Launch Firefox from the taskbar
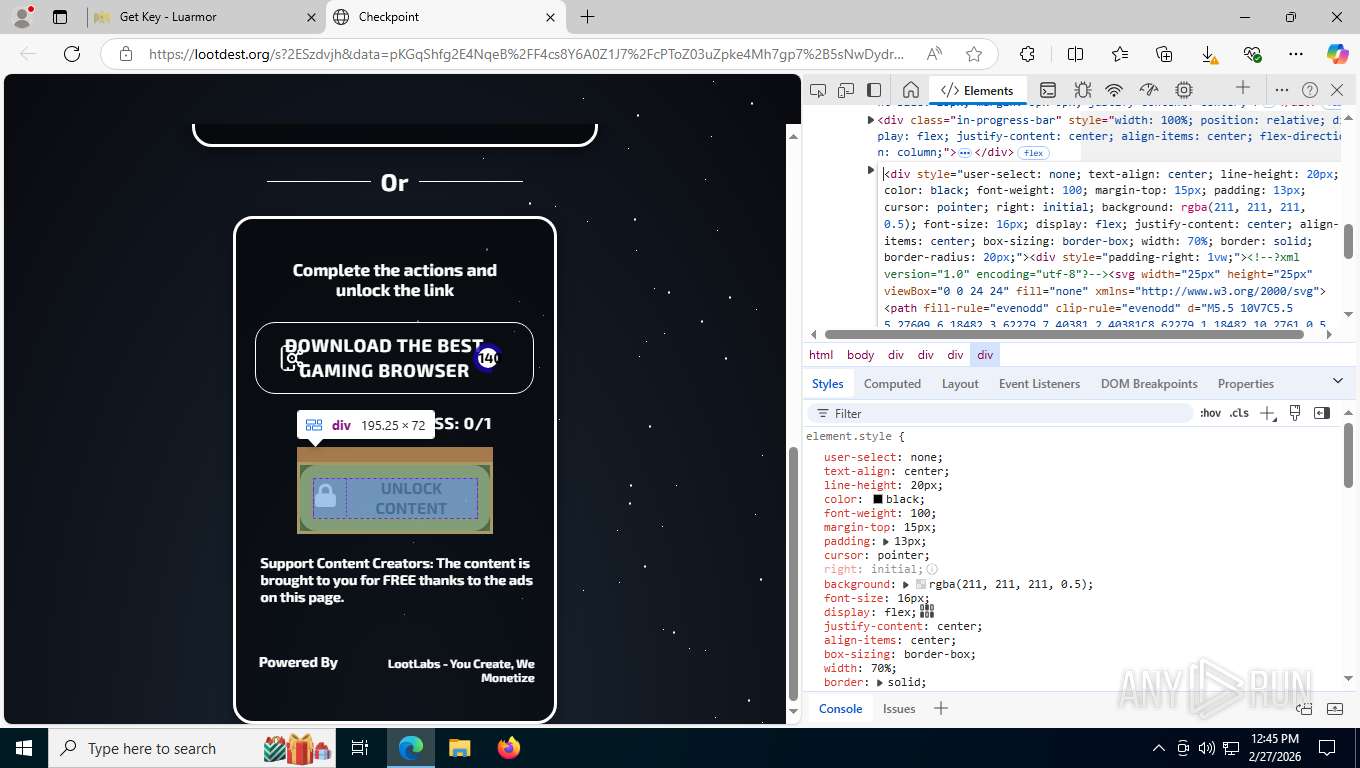Viewport: 1360px width, 768px height. (509, 748)
